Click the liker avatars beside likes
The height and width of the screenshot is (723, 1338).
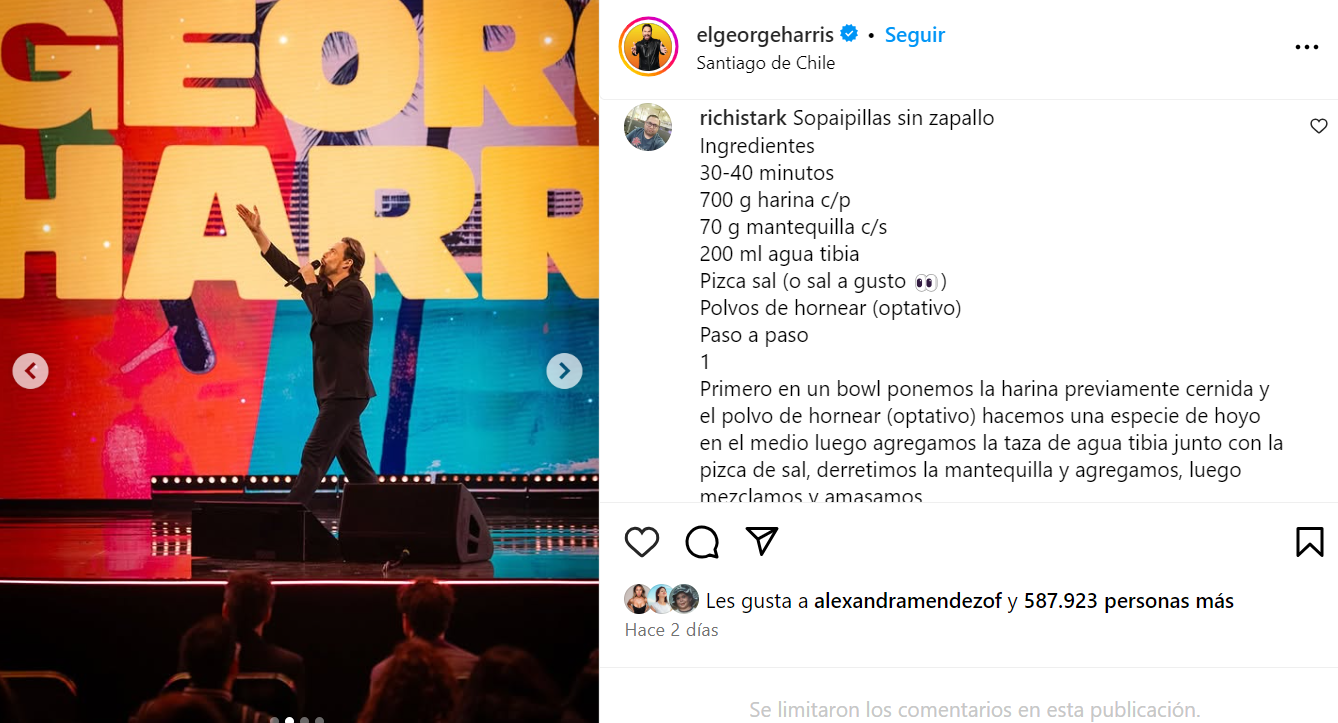coord(662,599)
